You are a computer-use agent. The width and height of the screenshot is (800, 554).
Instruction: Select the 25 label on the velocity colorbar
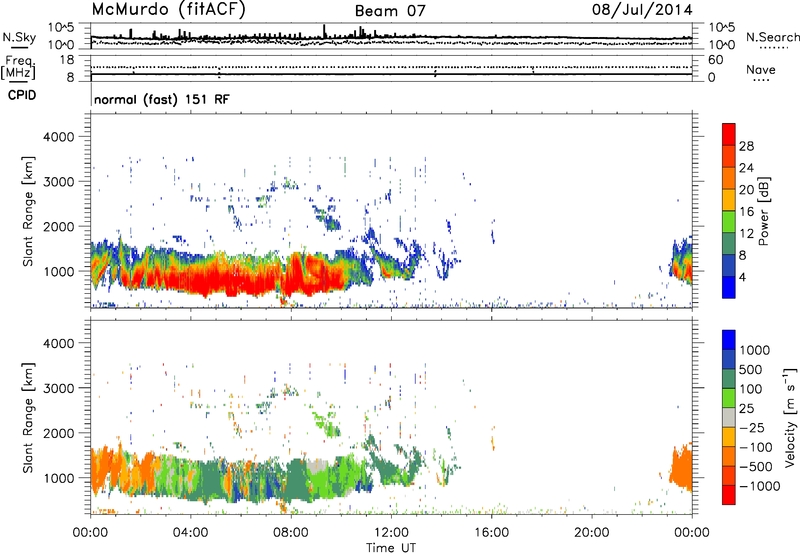[x=746, y=408]
